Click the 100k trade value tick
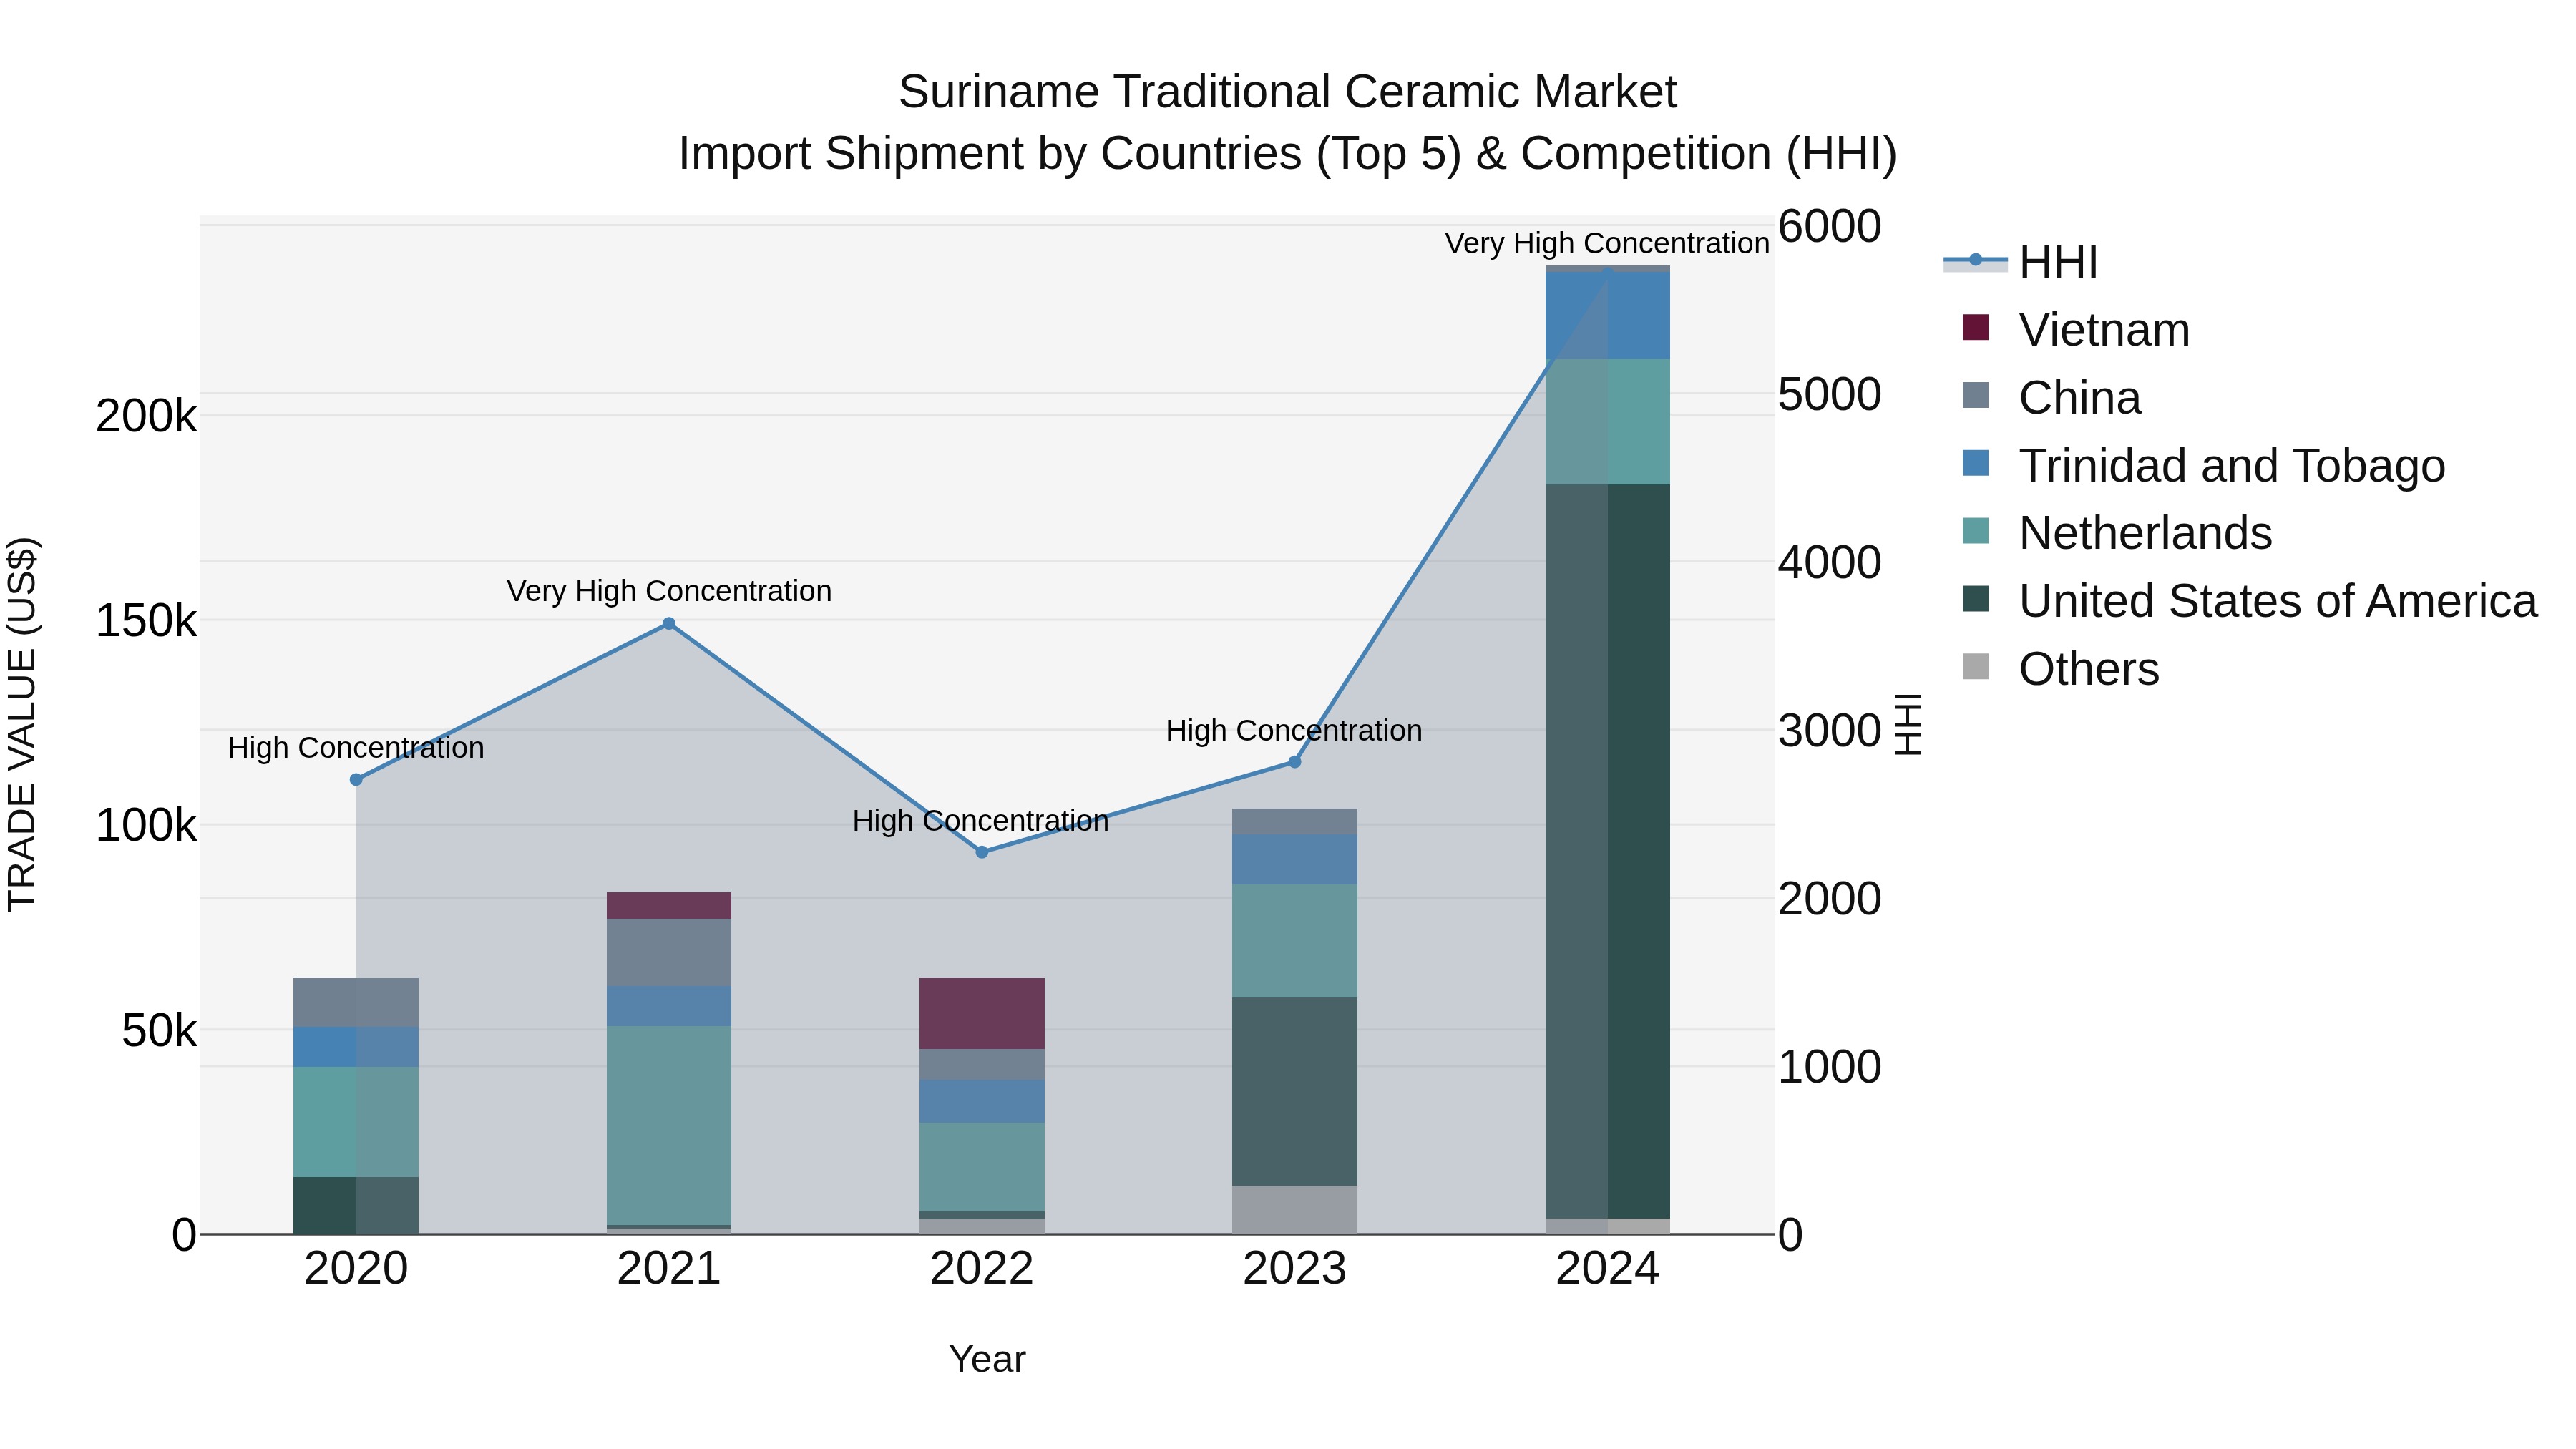2576x1449 pixels. (x=146, y=826)
